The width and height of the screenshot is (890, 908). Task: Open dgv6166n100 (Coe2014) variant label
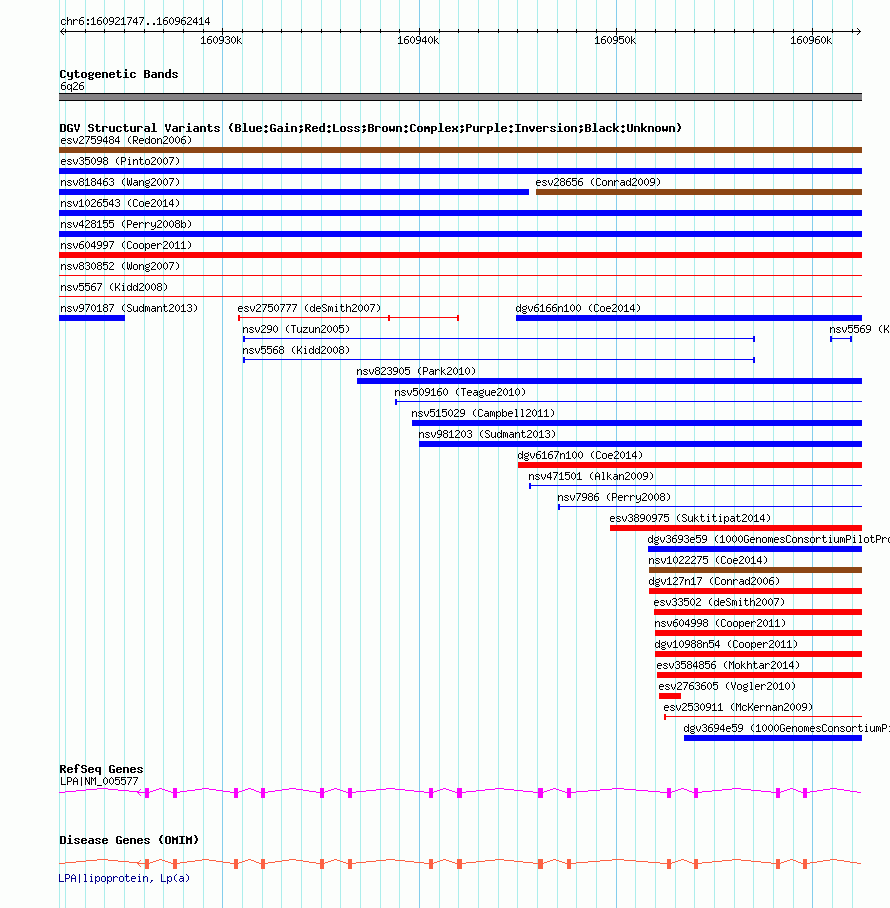tap(578, 308)
